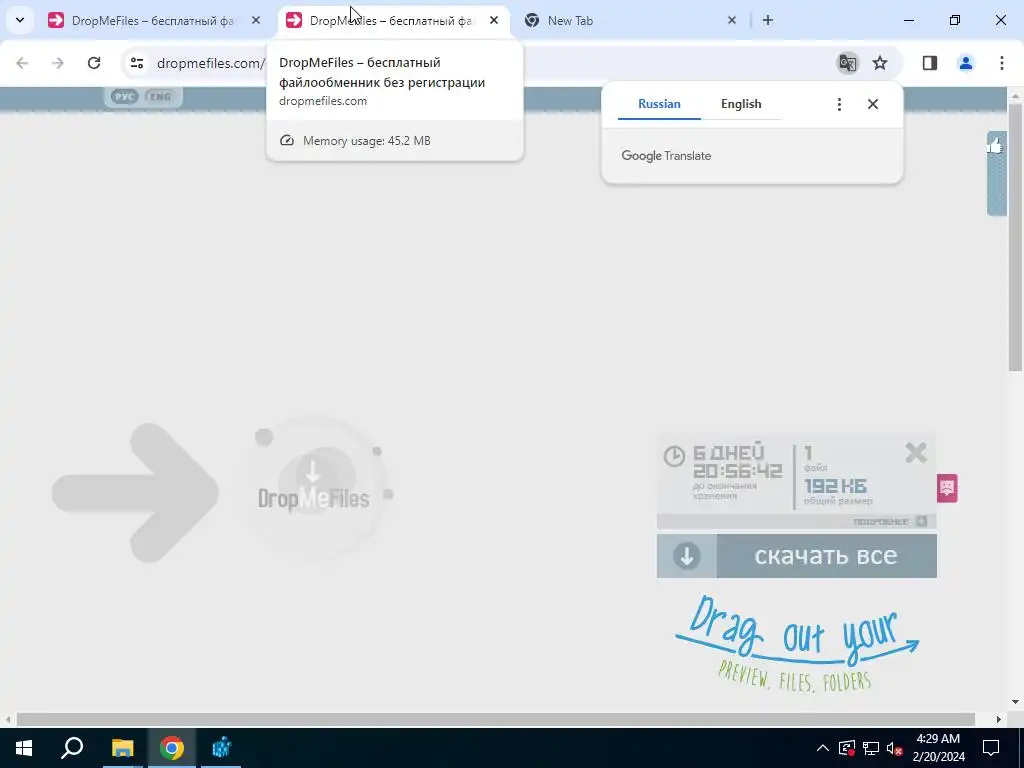Open the pink feedback chat icon
1024x768 pixels.
[x=947, y=488]
